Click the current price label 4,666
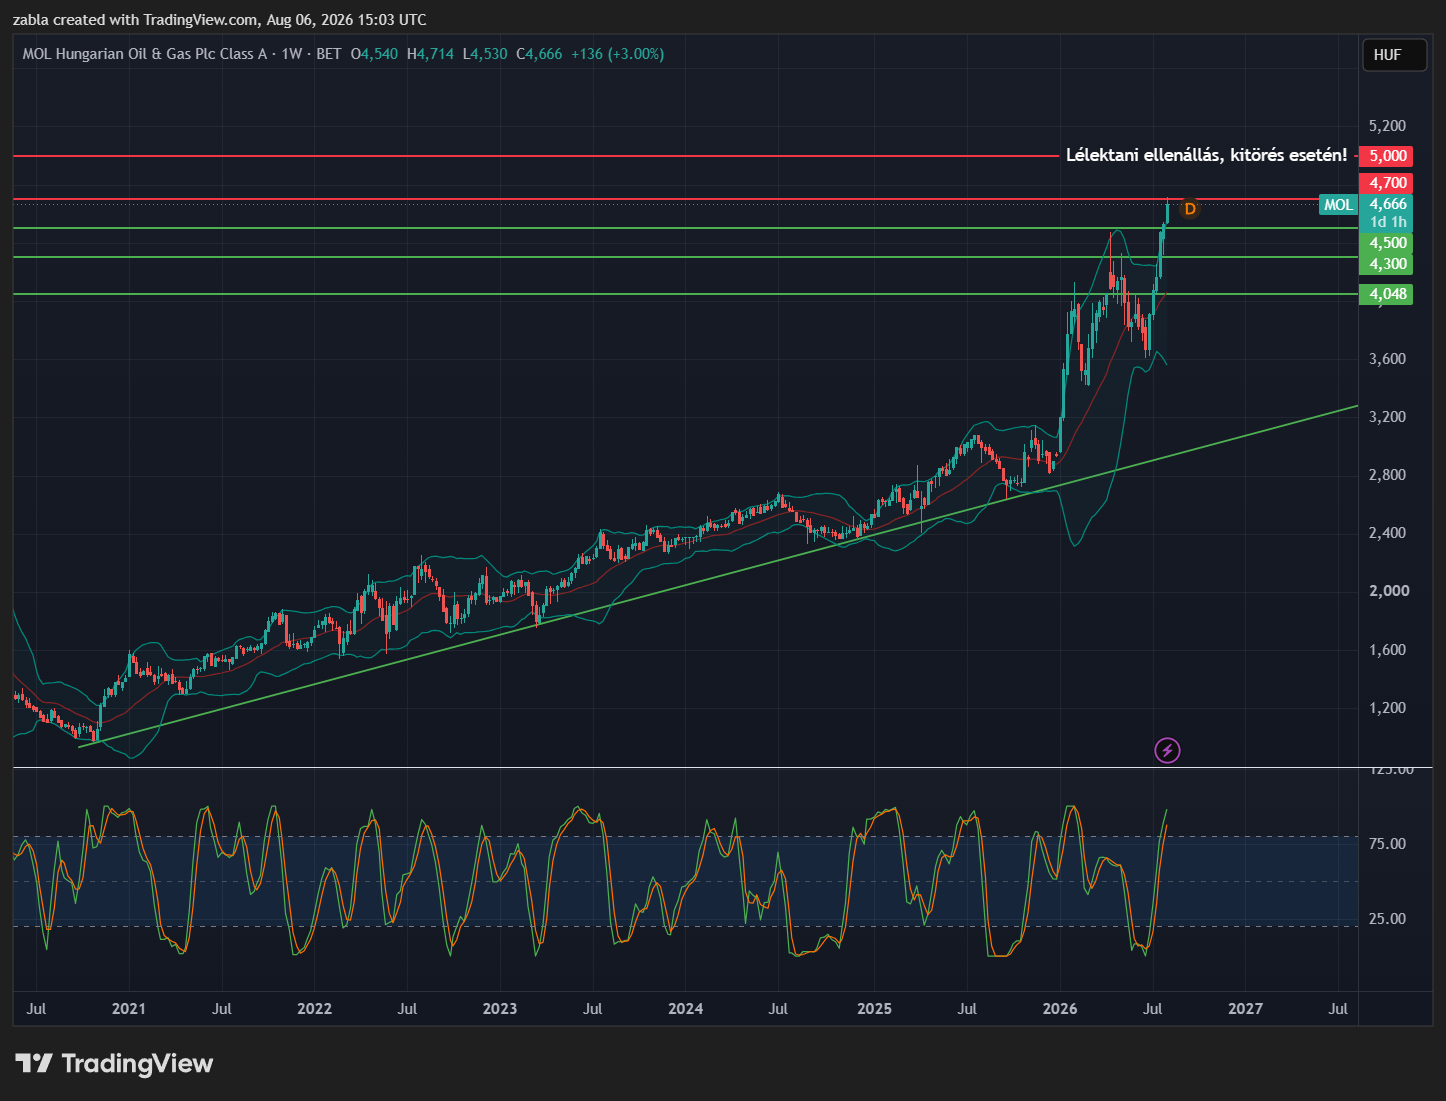Image resolution: width=1446 pixels, height=1101 pixels. click(1386, 204)
